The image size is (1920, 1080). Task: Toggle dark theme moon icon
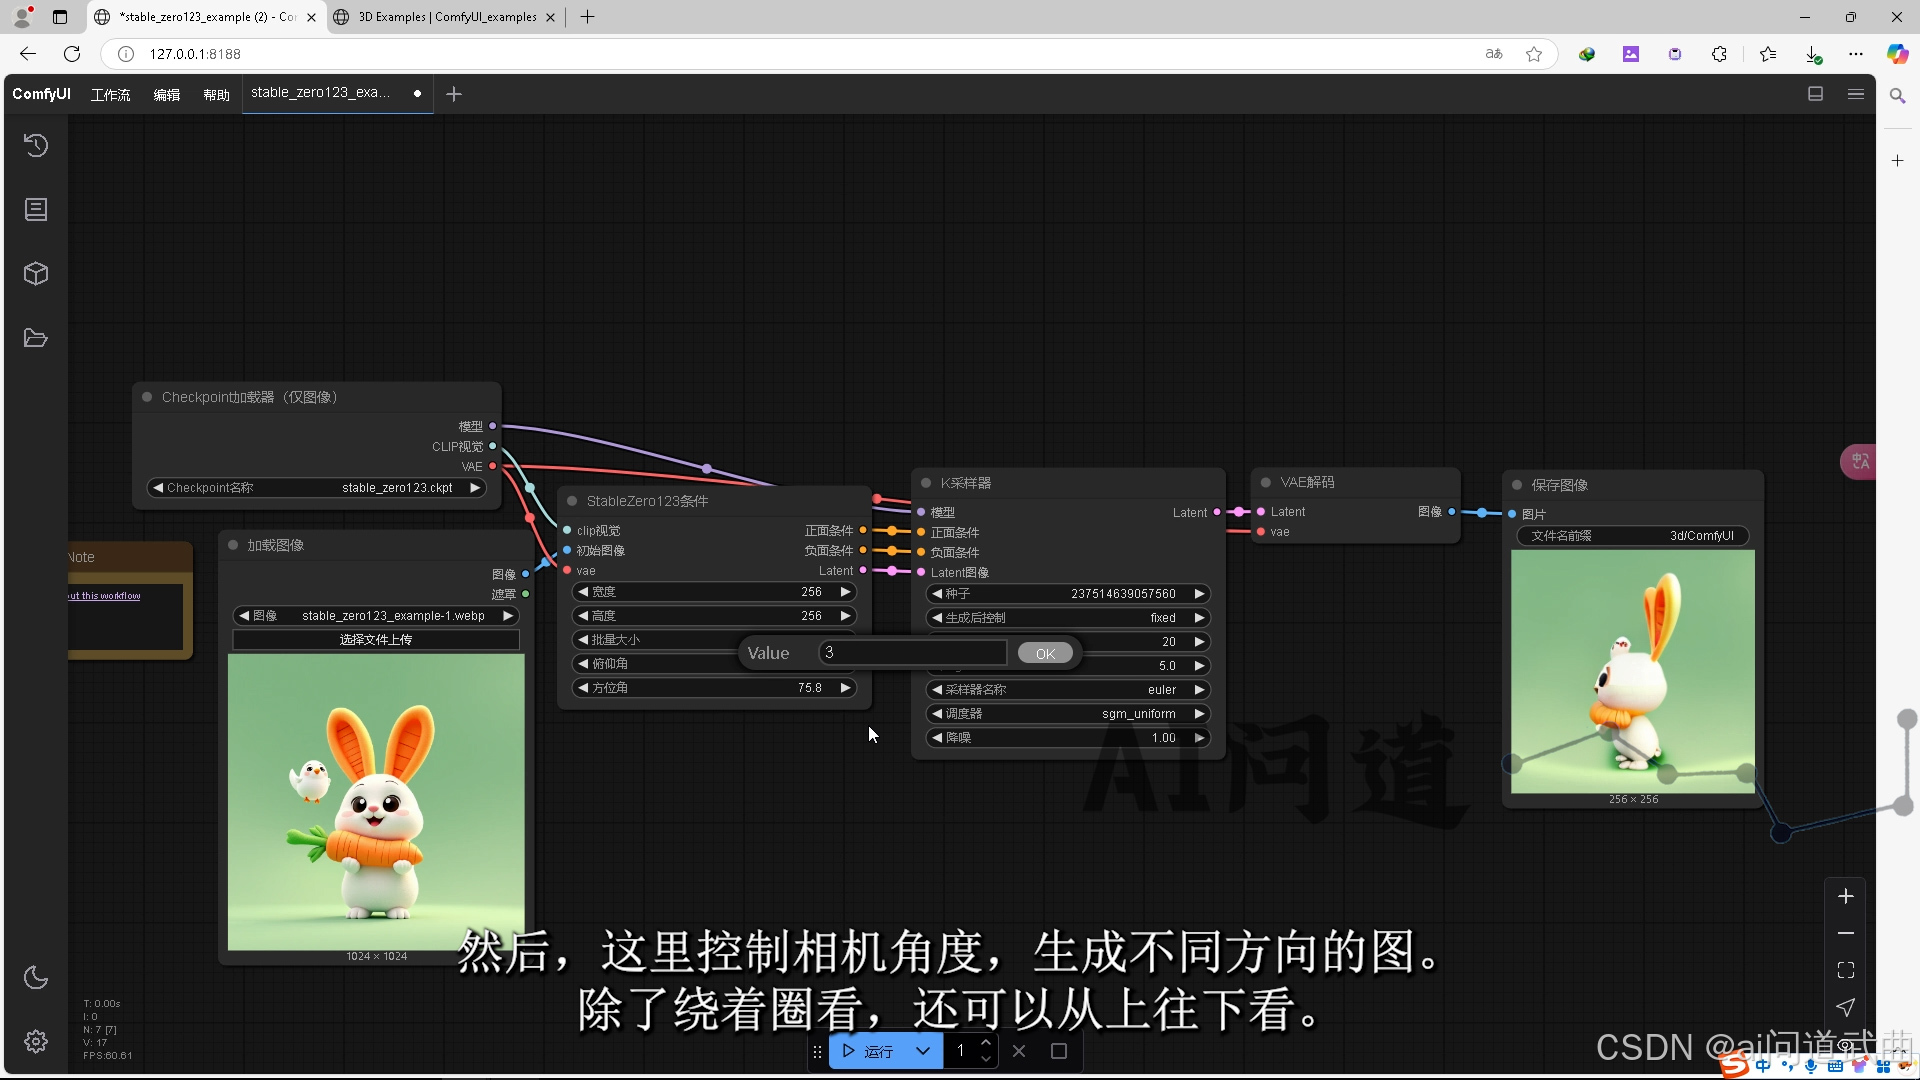[36, 978]
